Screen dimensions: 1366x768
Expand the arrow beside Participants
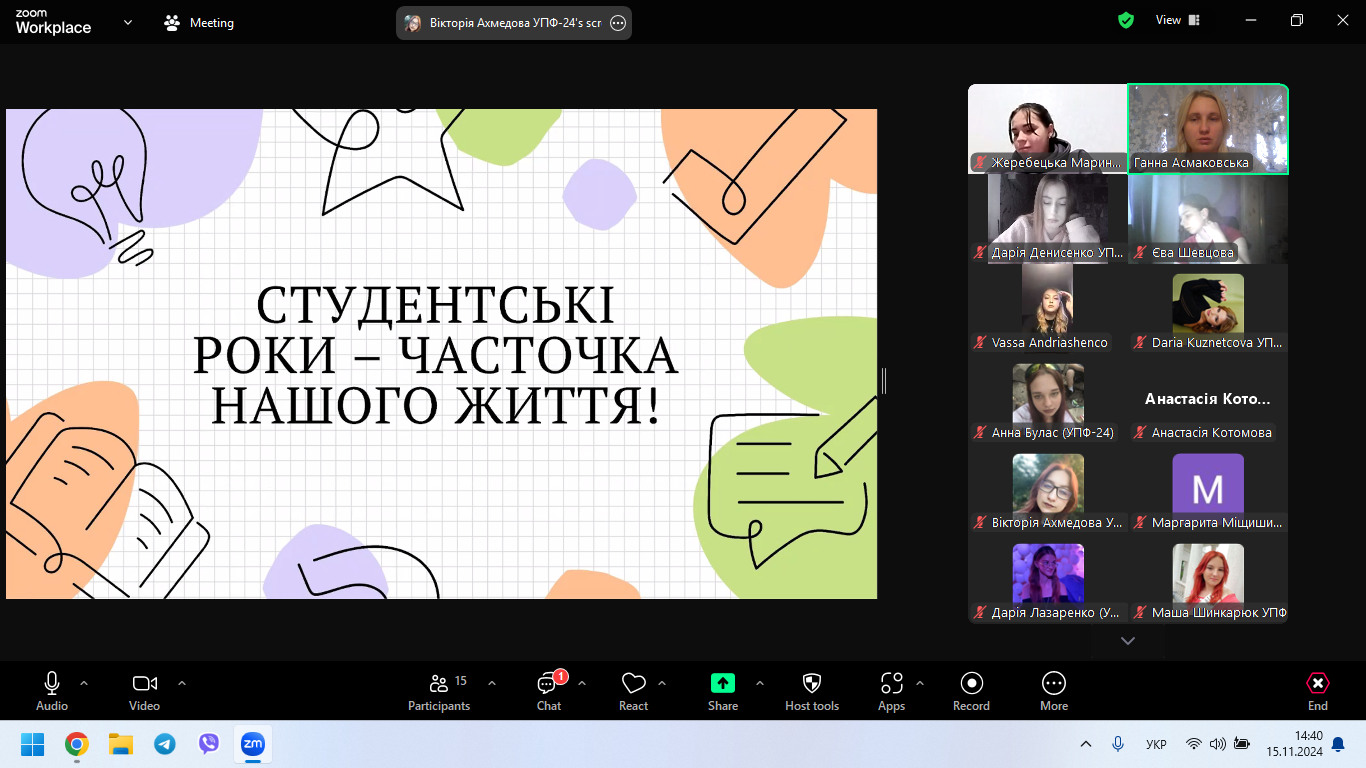point(492,683)
